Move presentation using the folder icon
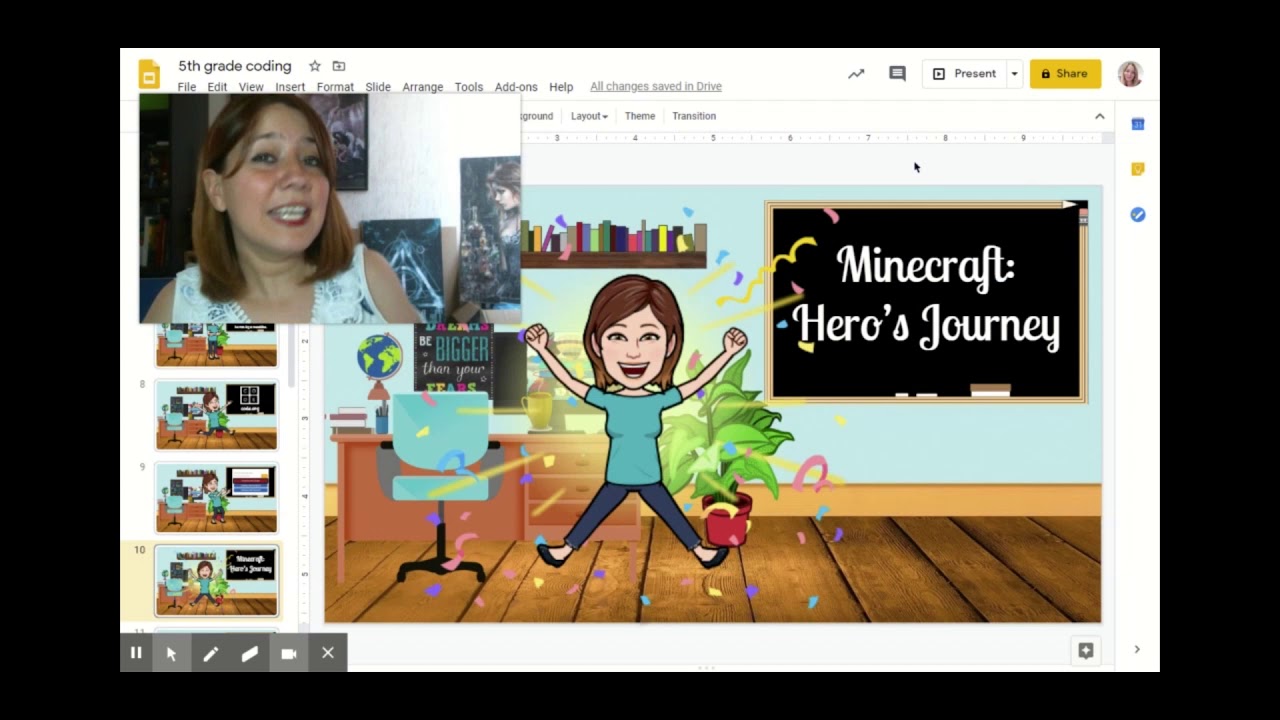Screen dimensions: 1280x720 pos(339,66)
